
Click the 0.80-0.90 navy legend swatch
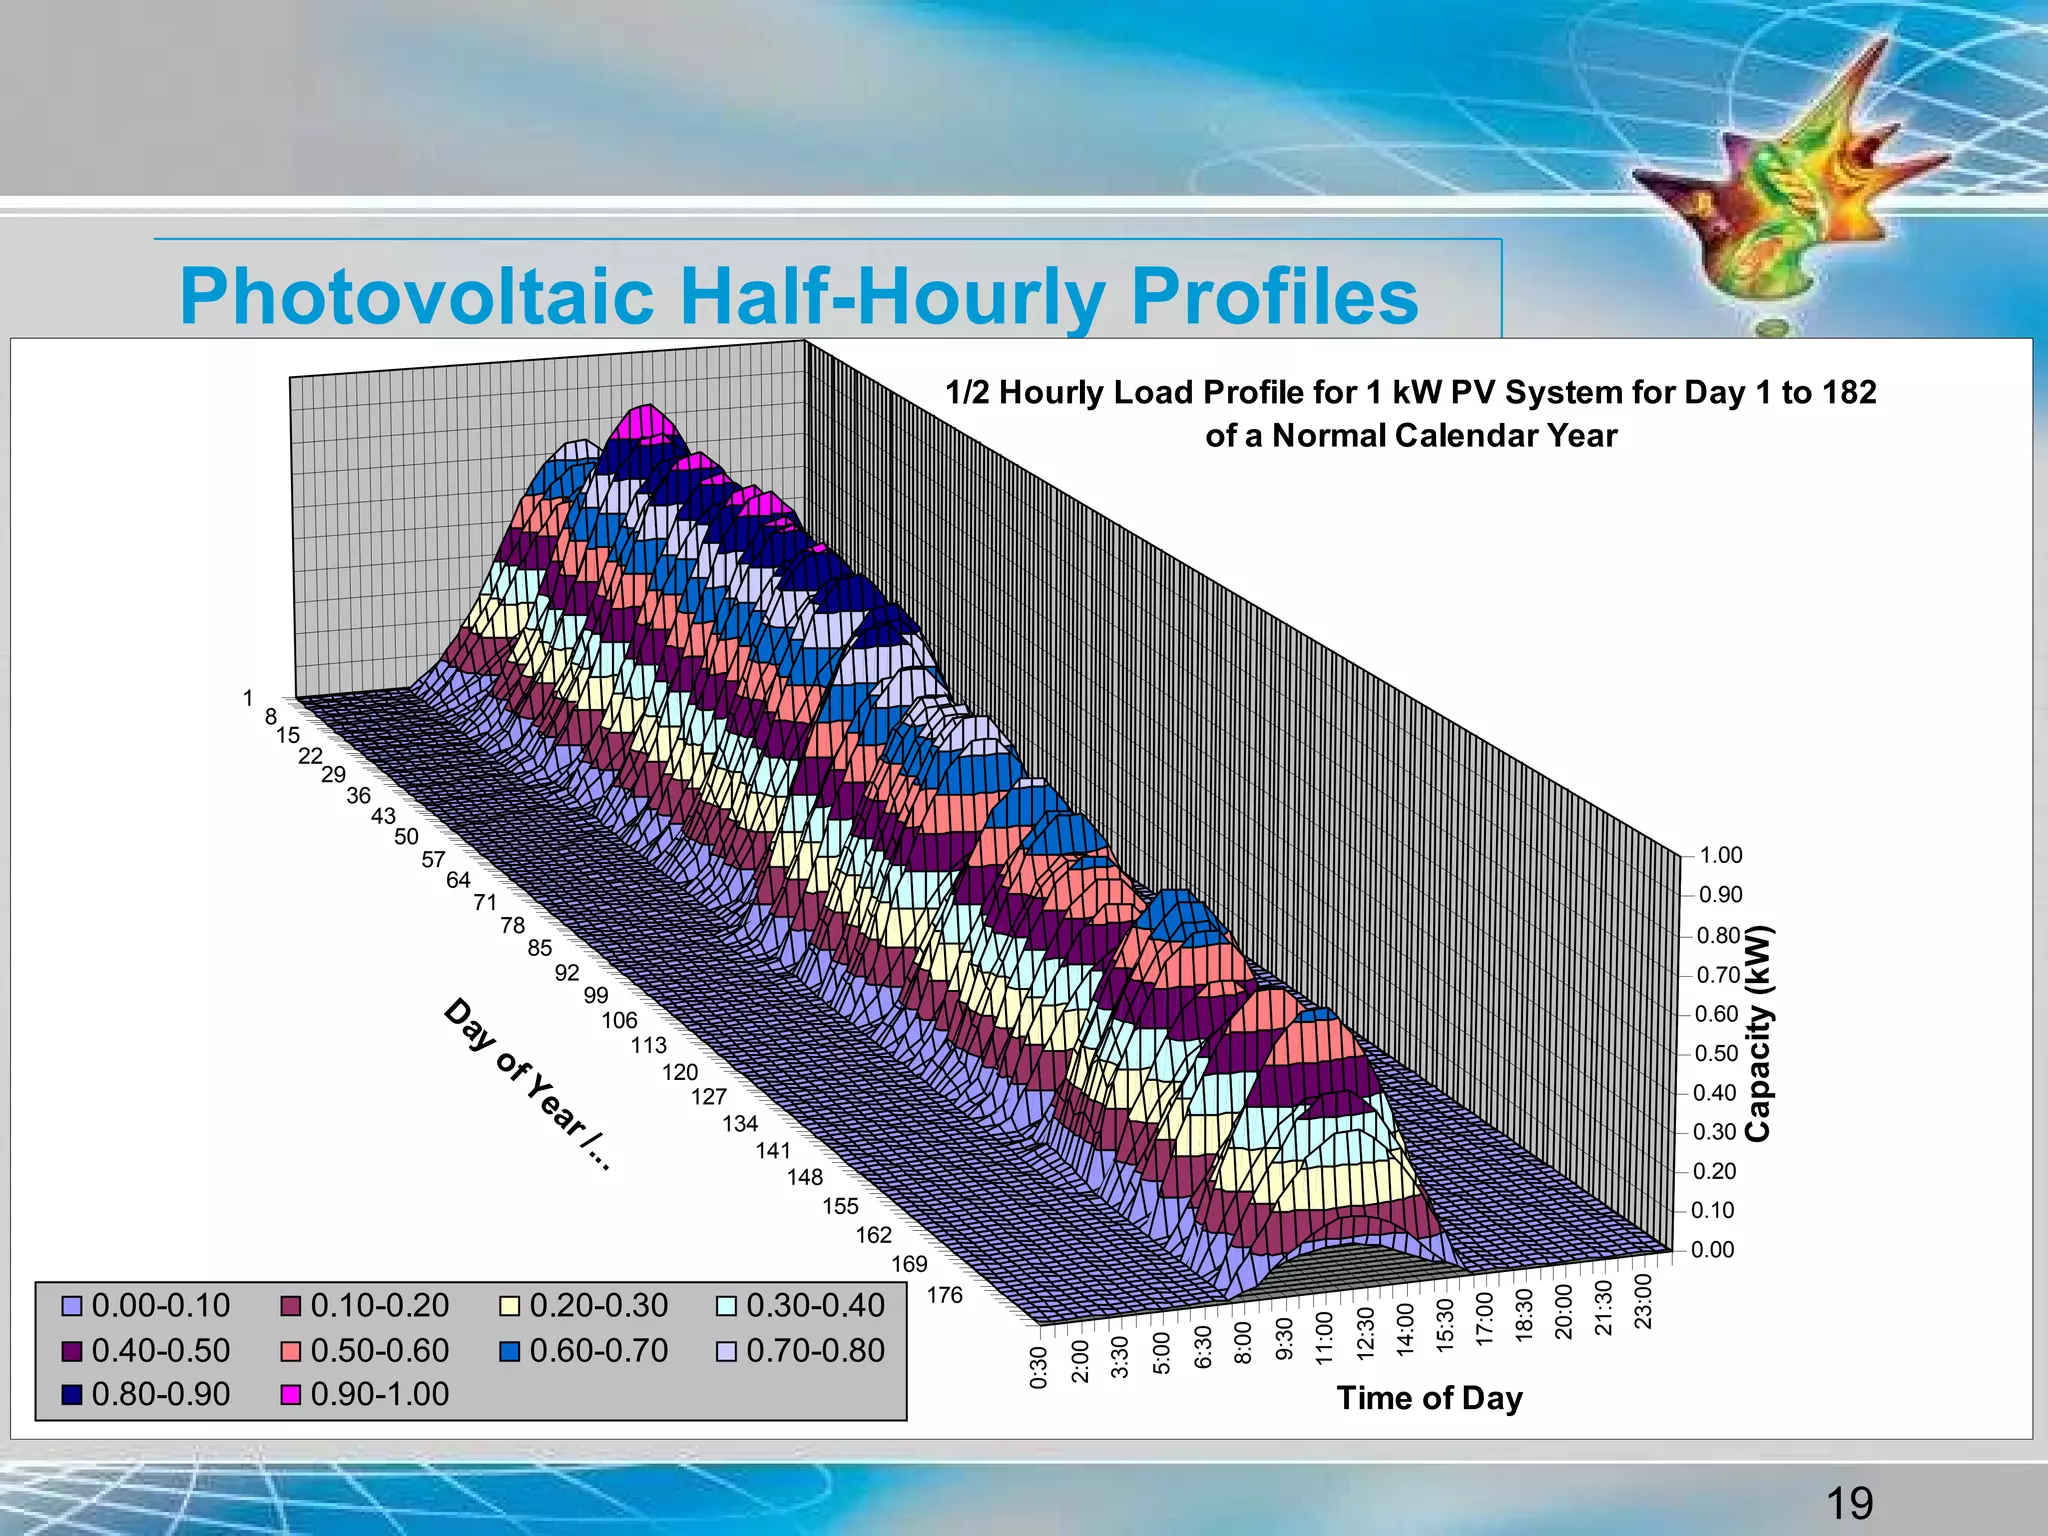click(x=72, y=1395)
